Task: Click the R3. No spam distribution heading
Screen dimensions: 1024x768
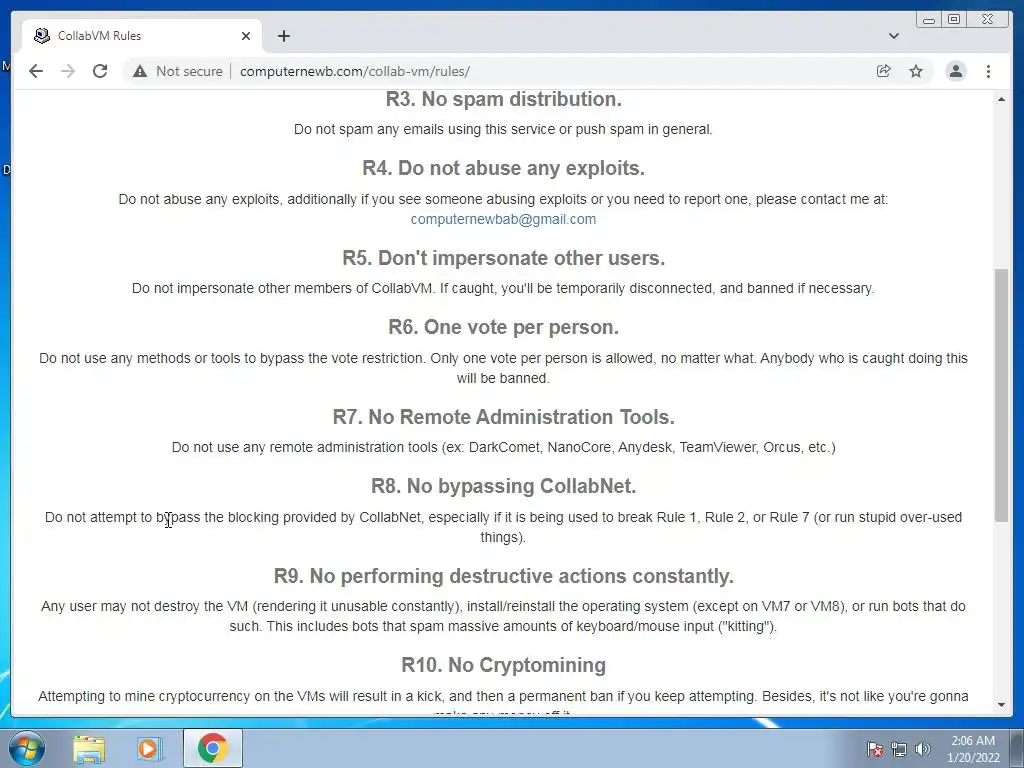Action: (x=504, y=99)
